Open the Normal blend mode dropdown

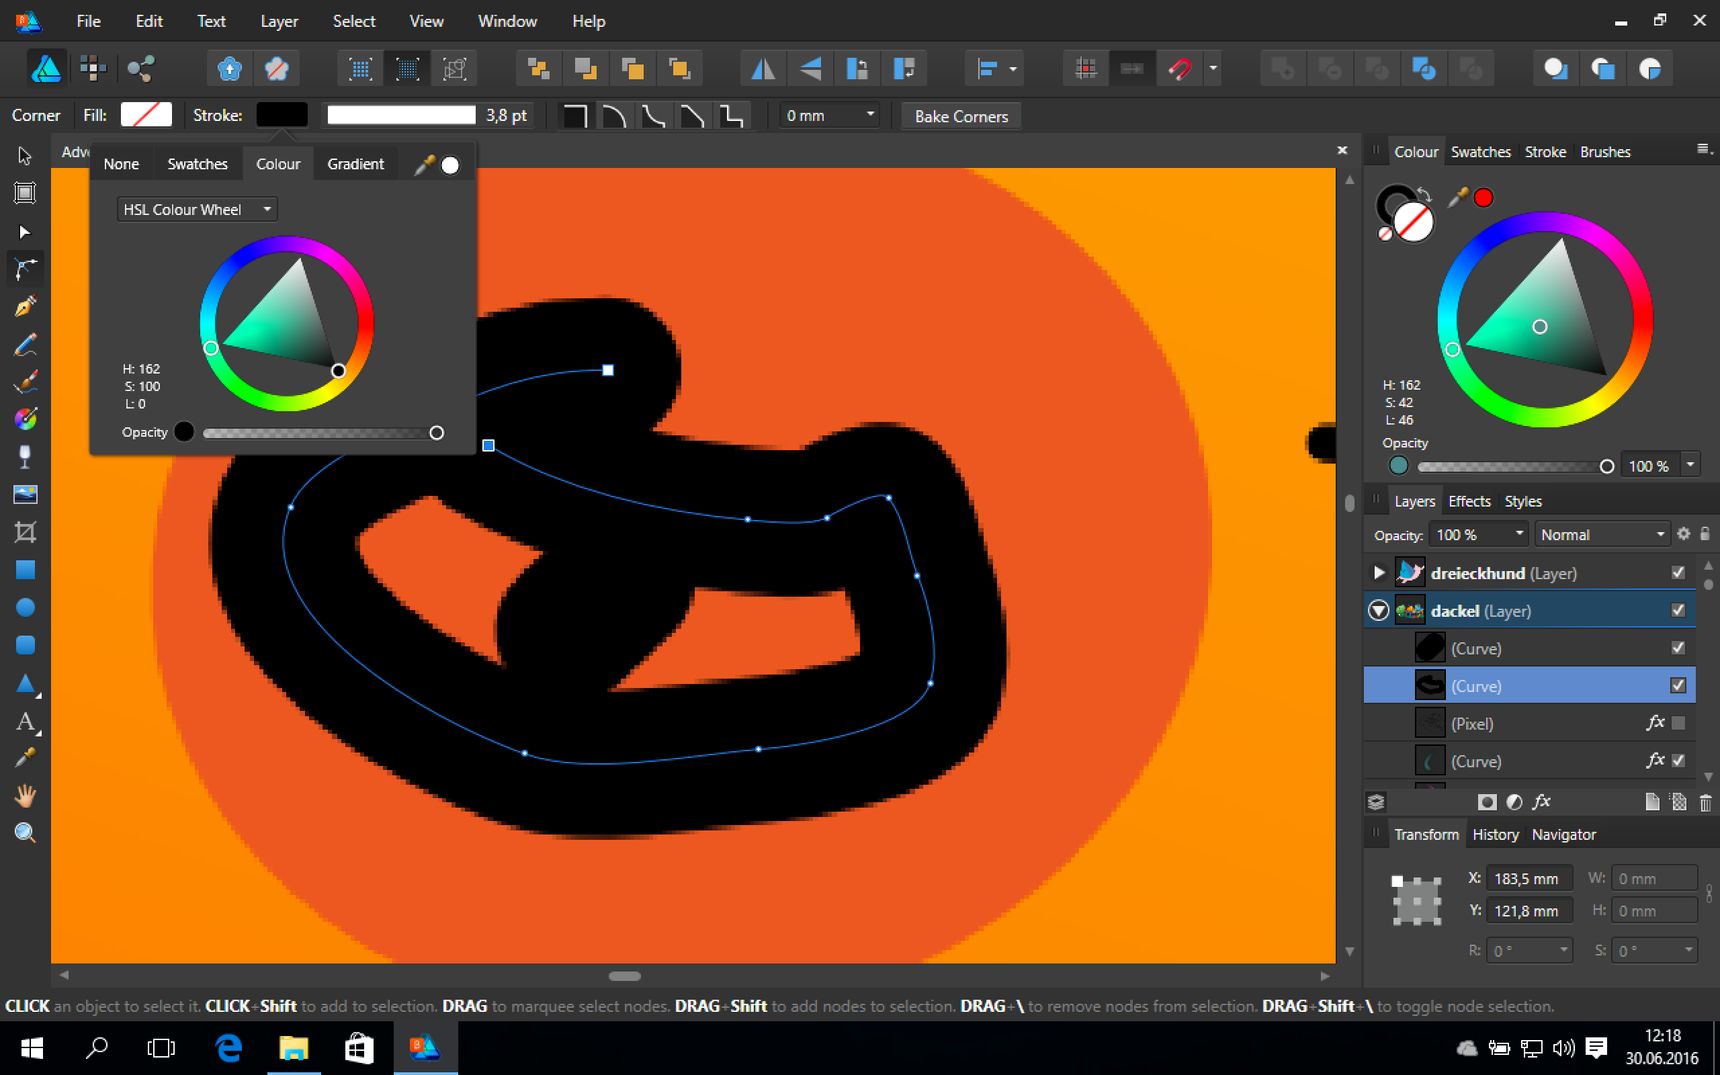click(1603, 535)
